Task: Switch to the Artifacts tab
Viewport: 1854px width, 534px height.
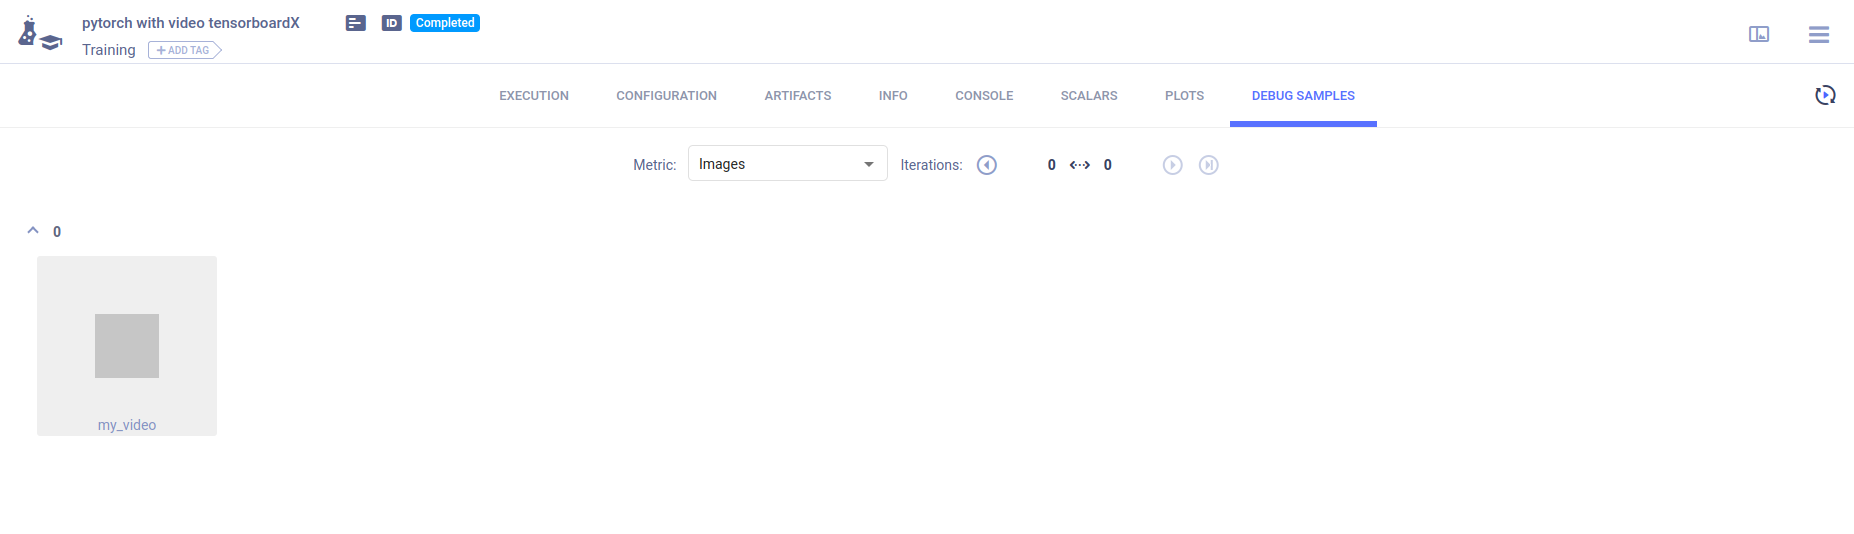Action: coord(797,96)
